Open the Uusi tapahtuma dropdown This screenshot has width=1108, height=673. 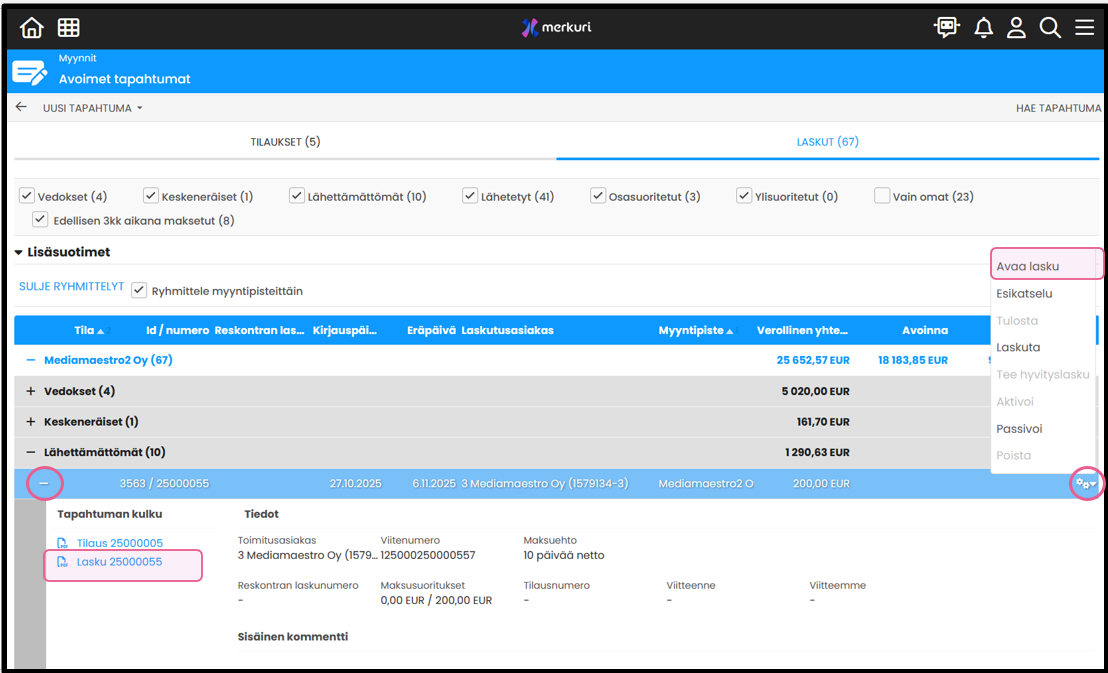[x=92, y=108]
